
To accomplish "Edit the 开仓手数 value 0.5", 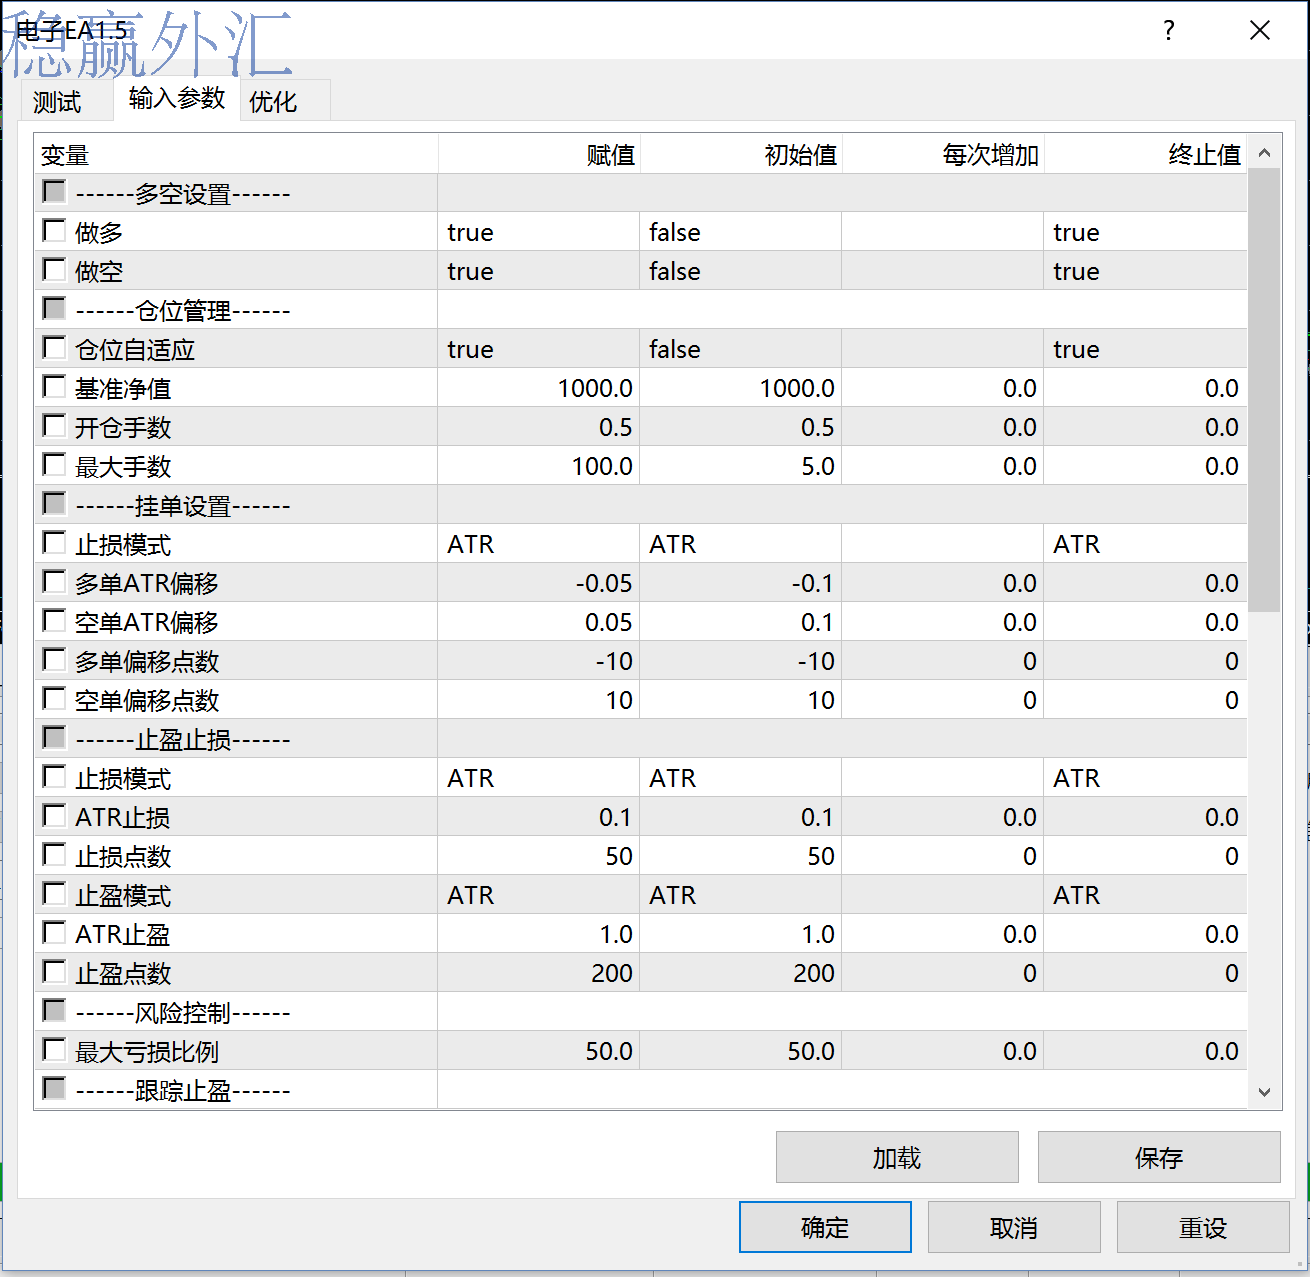I will [538, 427].
